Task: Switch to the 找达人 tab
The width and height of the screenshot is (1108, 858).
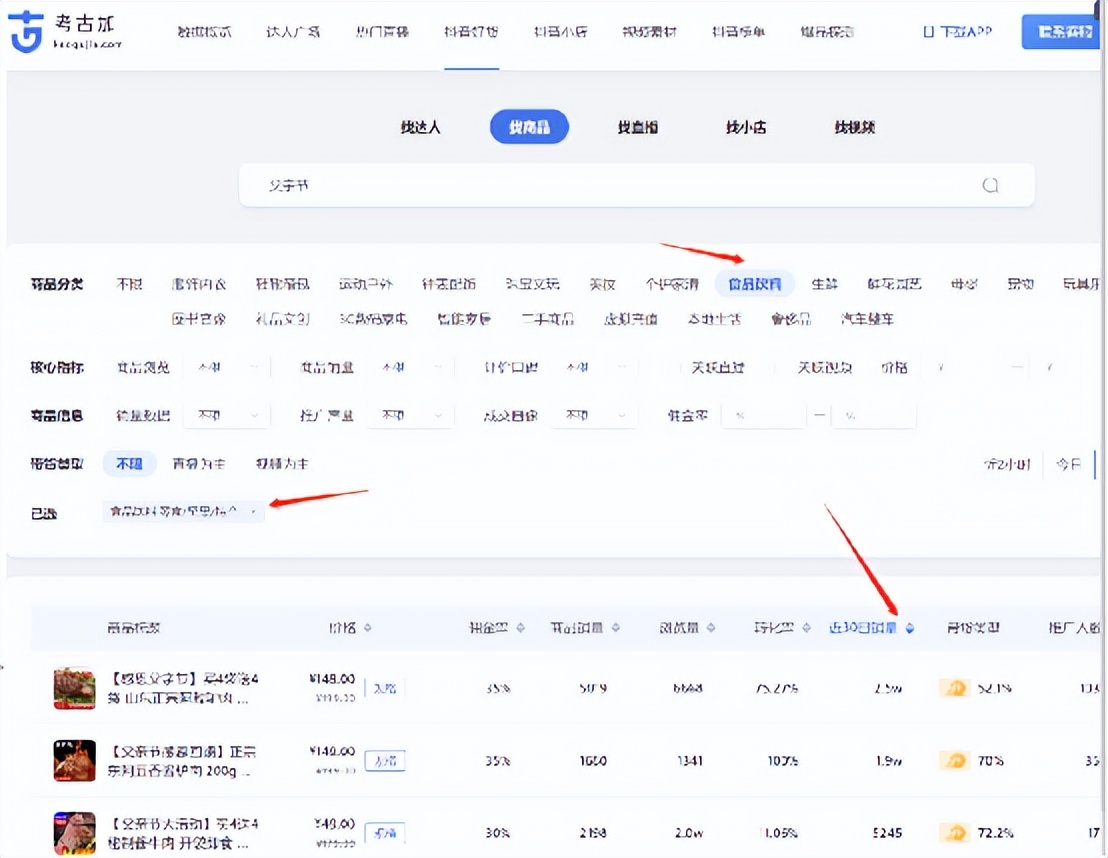Action: [x=420, y=127]
